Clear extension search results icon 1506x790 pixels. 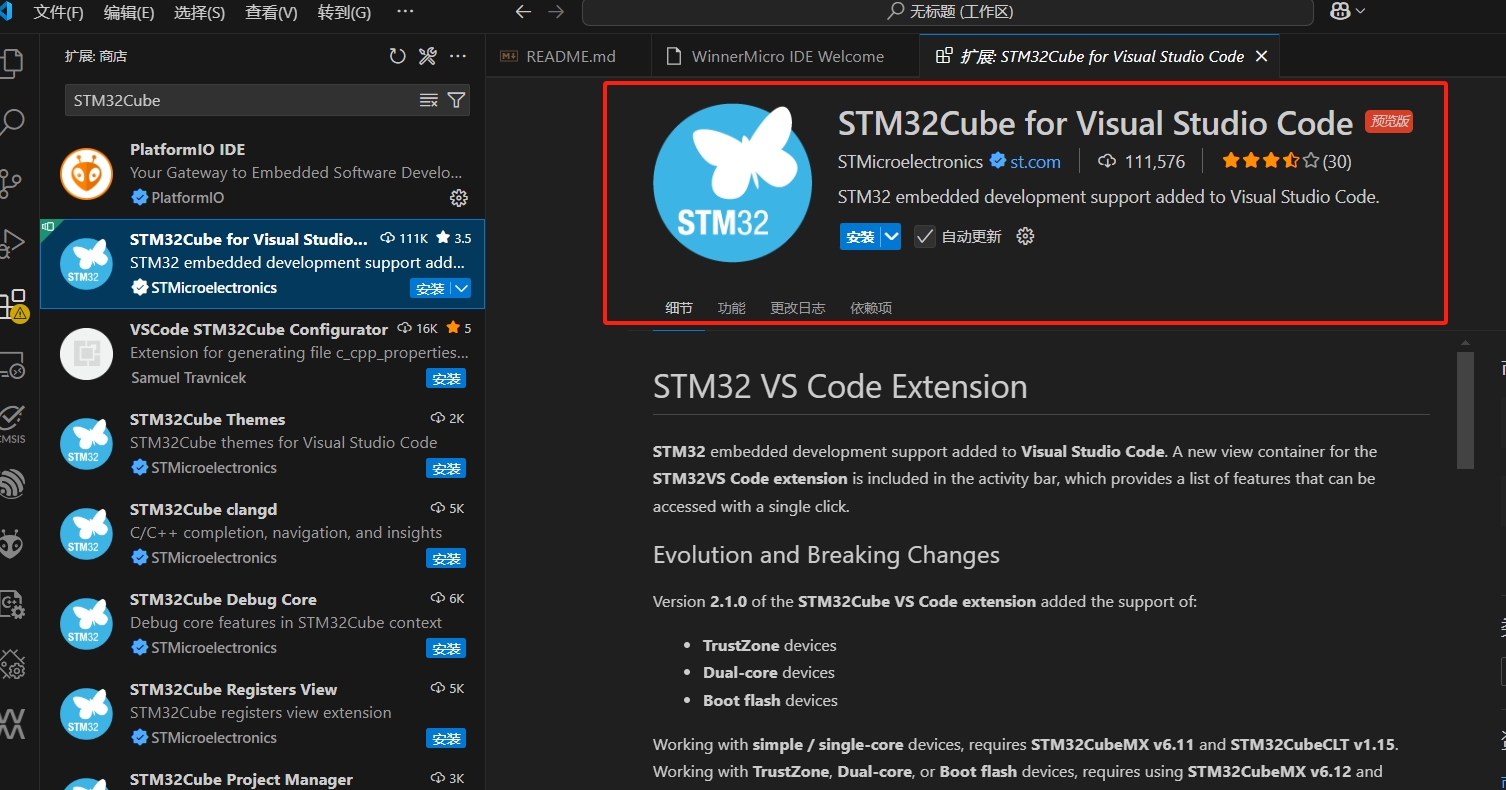tap(428, 100)
